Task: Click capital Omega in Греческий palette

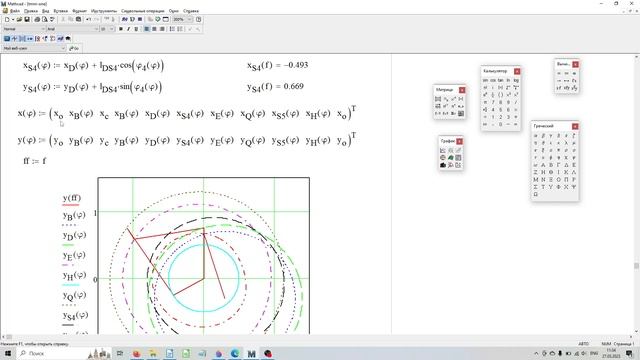Action: (x=536, y=194)
